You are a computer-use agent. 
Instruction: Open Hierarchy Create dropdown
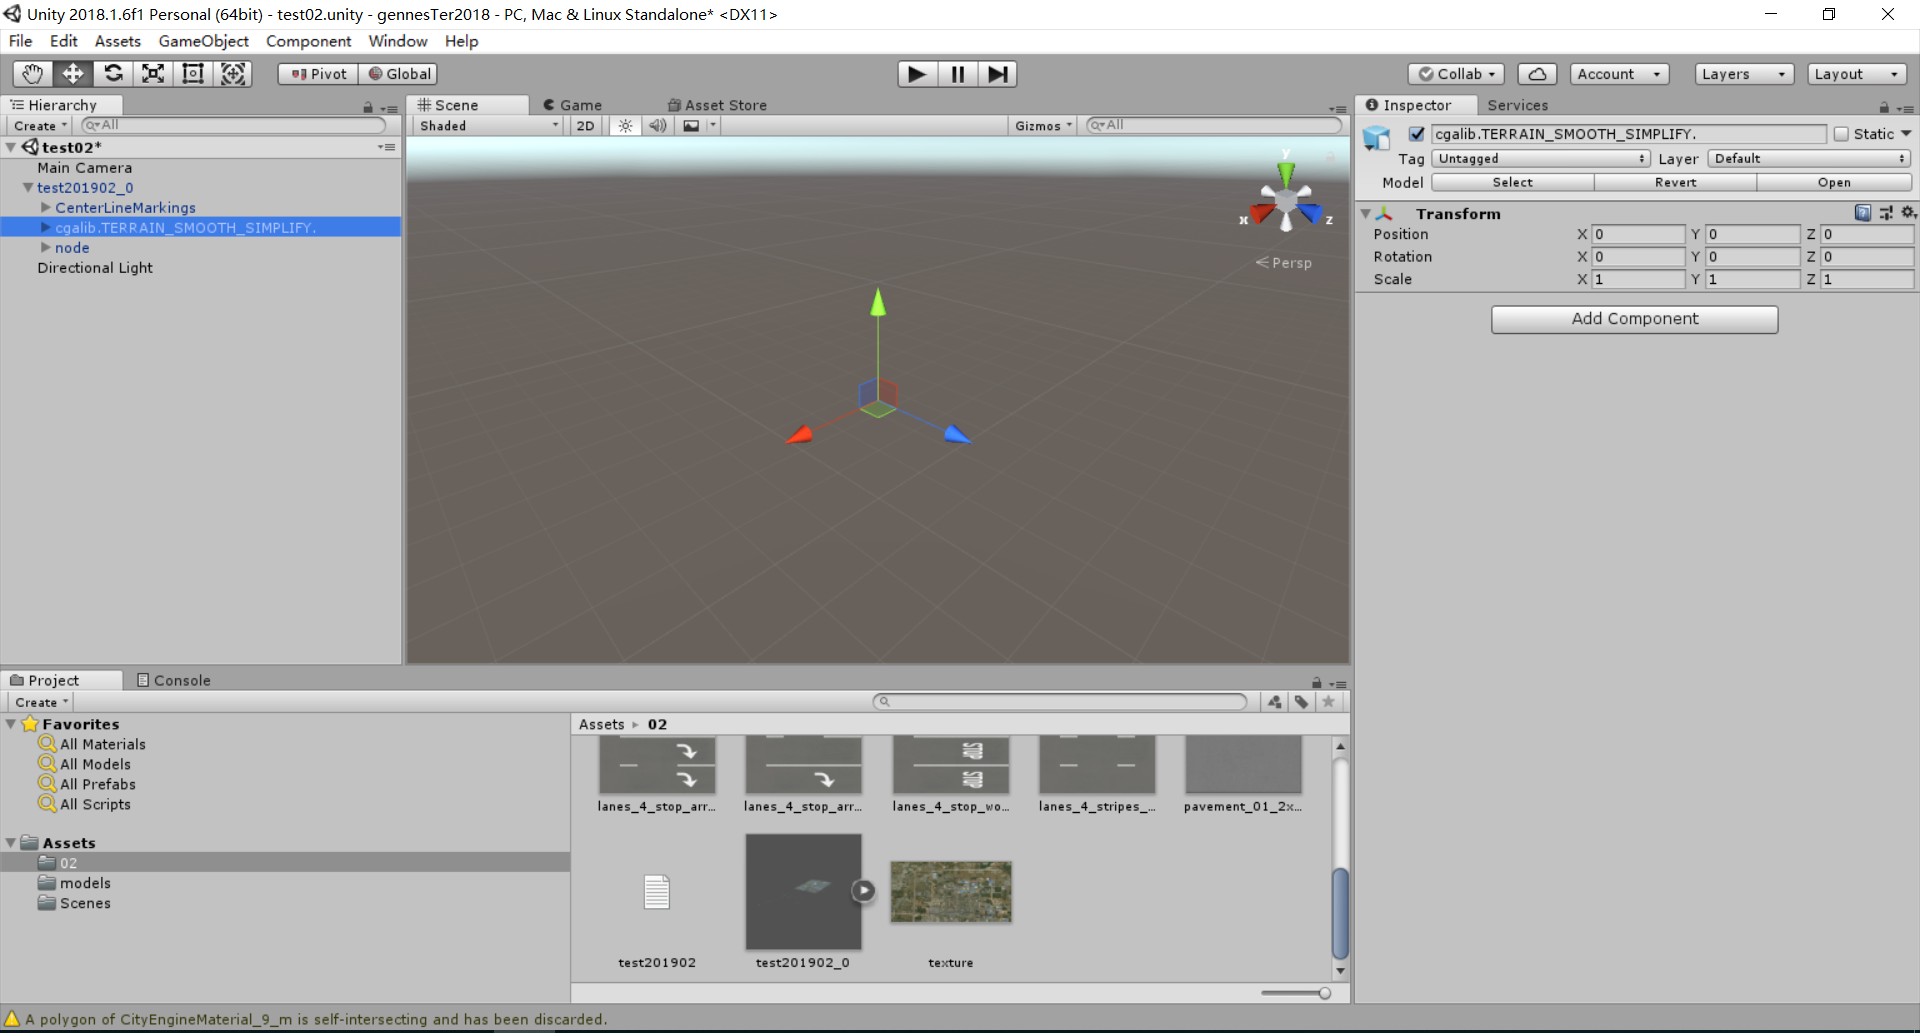pyautogui.click(x=40, y=126)
